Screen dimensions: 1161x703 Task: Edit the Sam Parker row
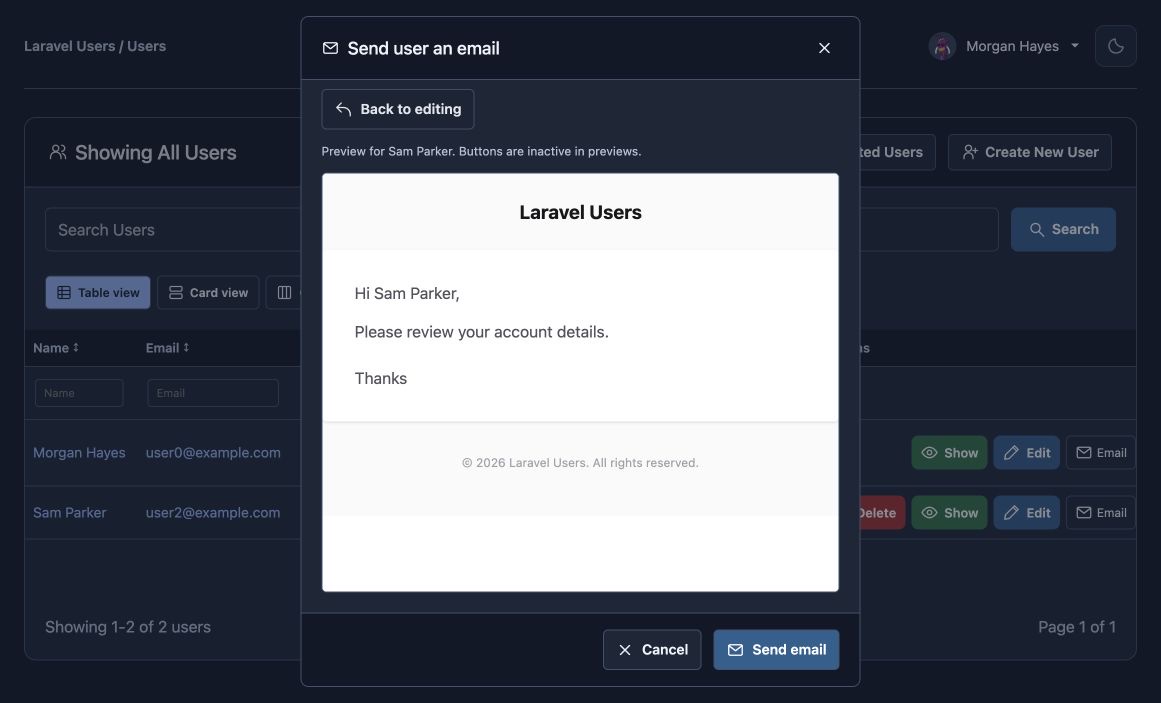[x=1027, y=513]
